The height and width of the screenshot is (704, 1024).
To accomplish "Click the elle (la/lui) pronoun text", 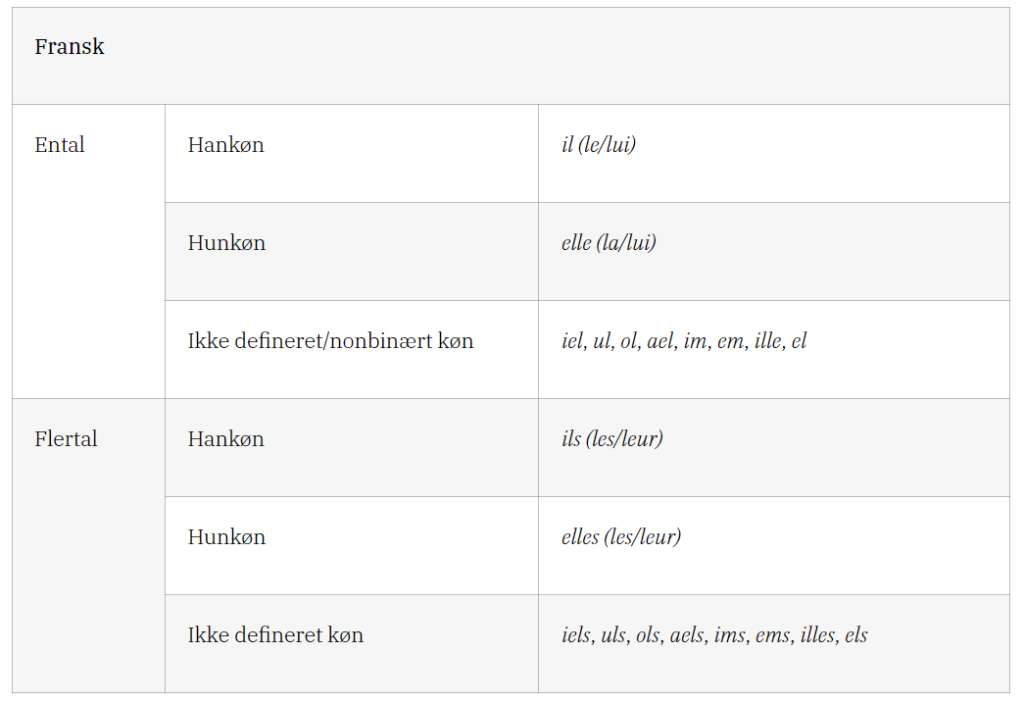I will (609, 243).
